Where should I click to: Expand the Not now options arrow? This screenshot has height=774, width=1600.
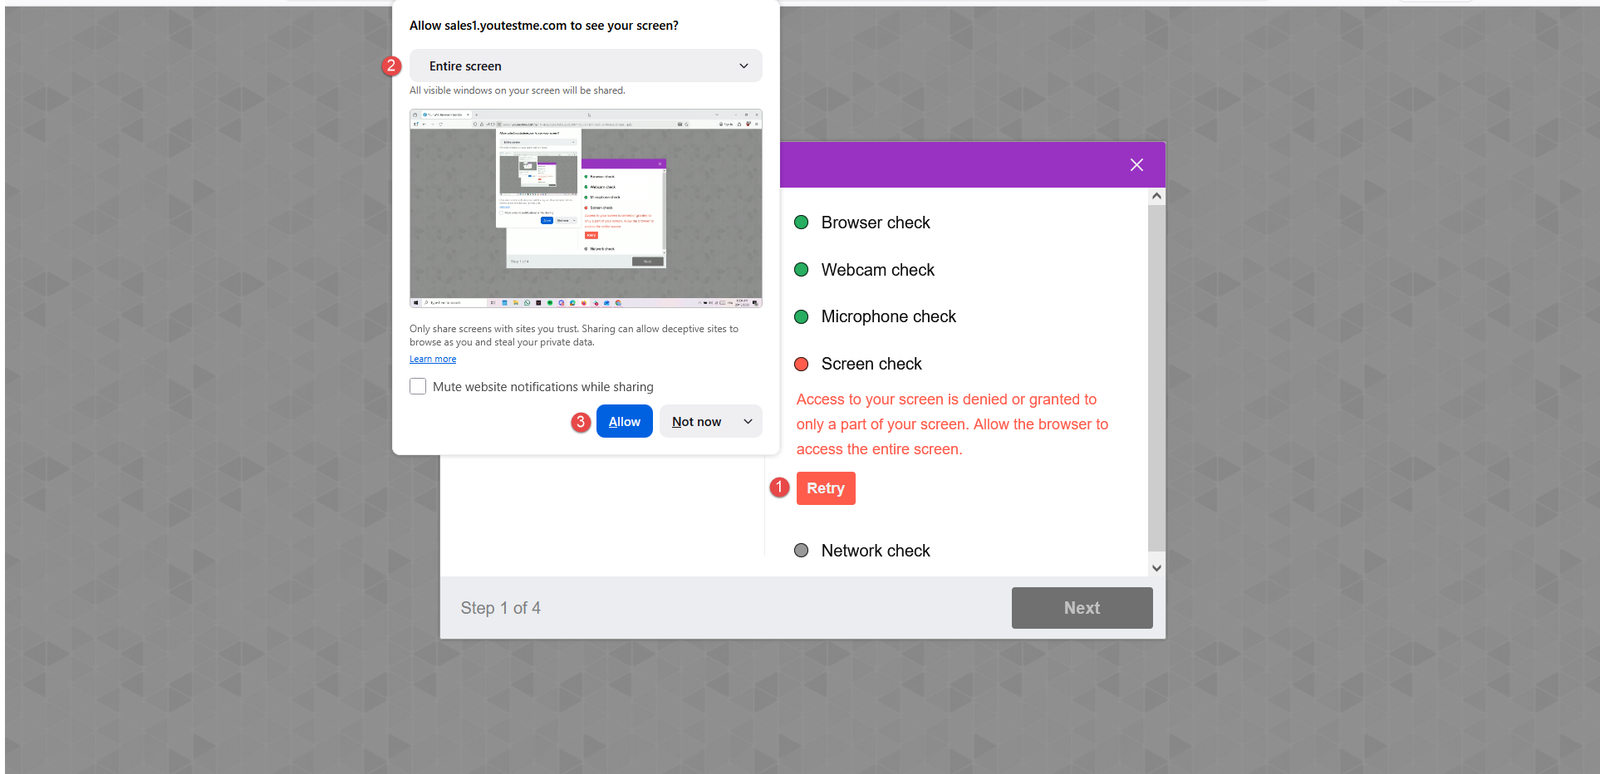pos(748,421)
